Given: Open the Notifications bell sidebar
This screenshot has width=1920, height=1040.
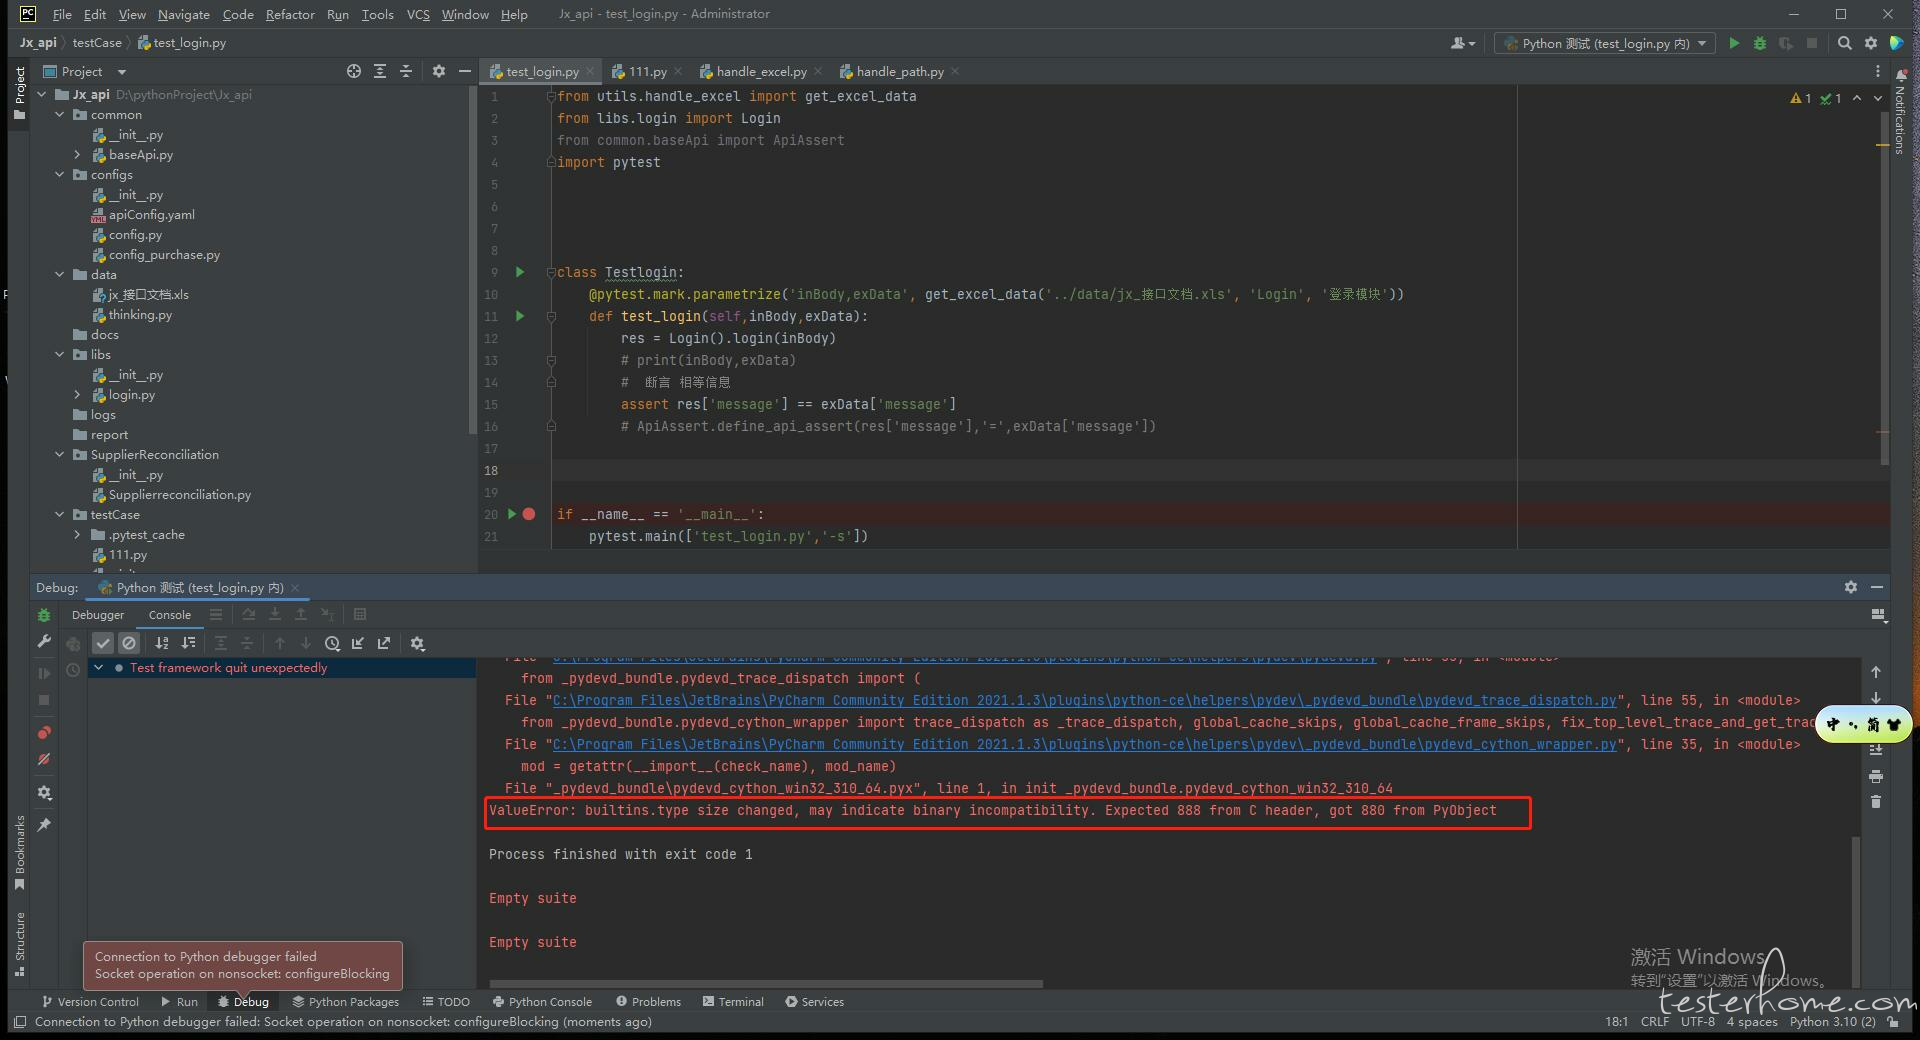Looking at the screenshot, I should pyautogui.click(x=1901, y=110).
